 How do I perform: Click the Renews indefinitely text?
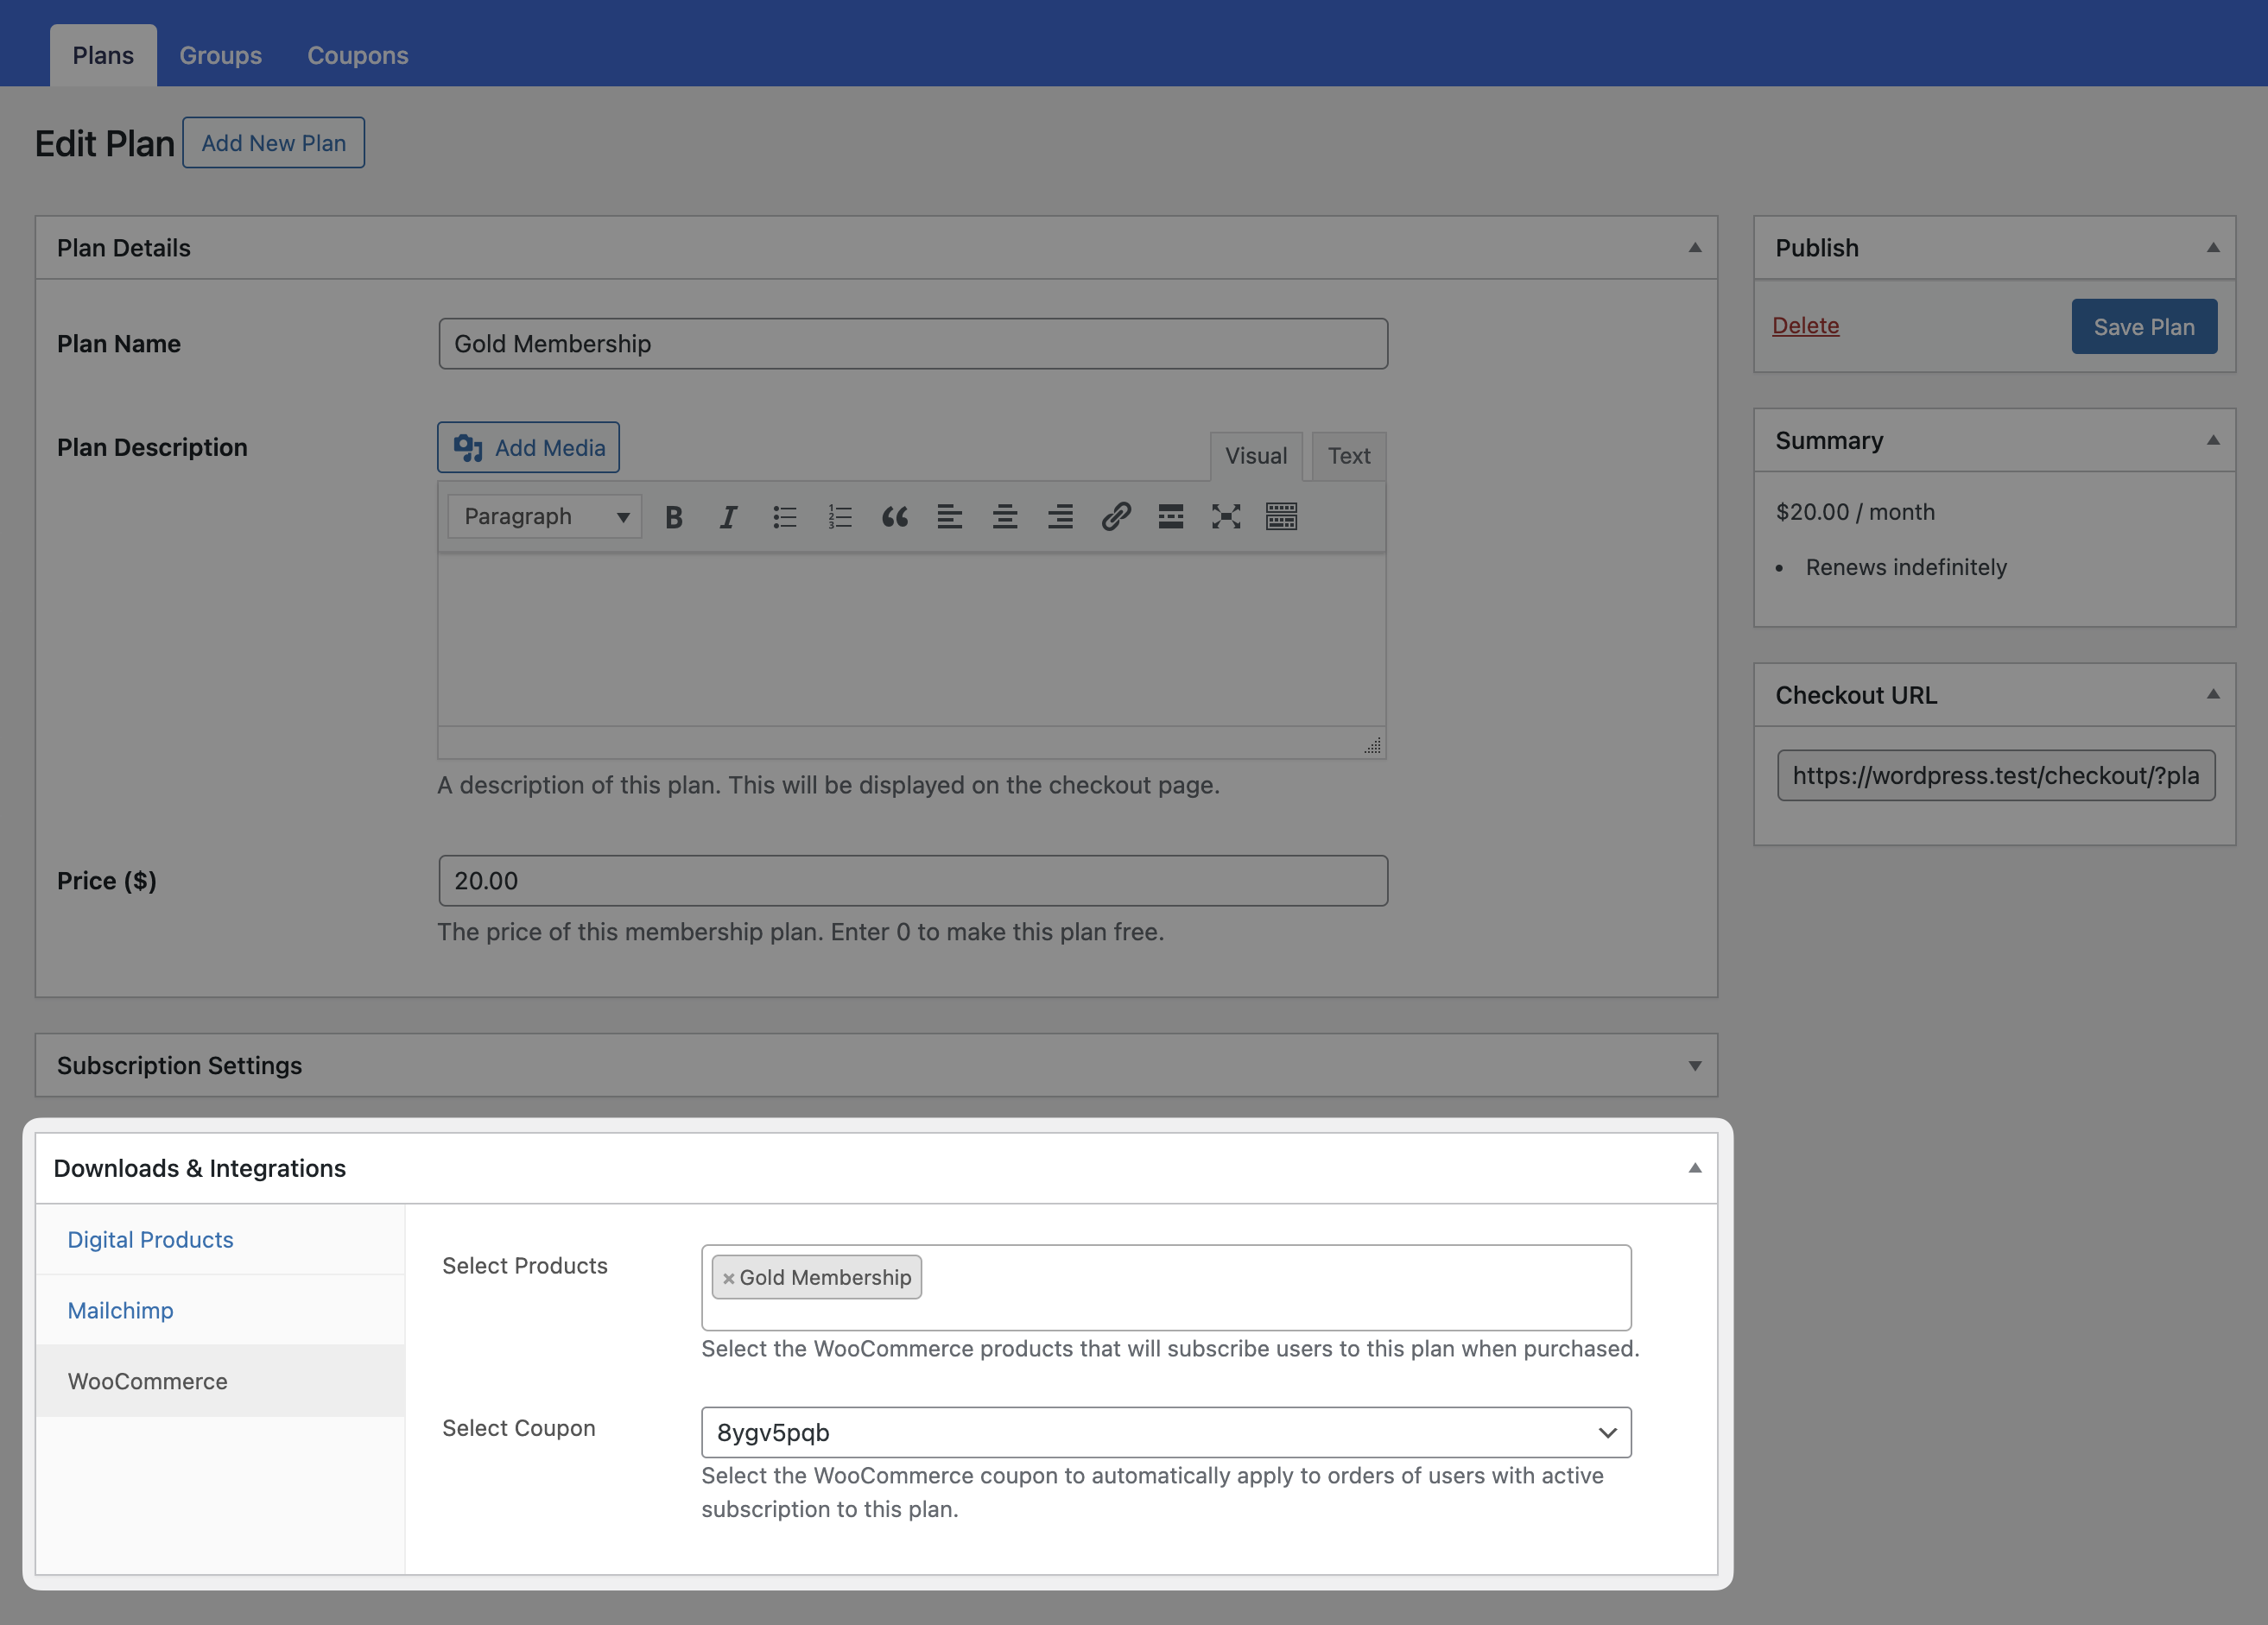point(1906,567)
